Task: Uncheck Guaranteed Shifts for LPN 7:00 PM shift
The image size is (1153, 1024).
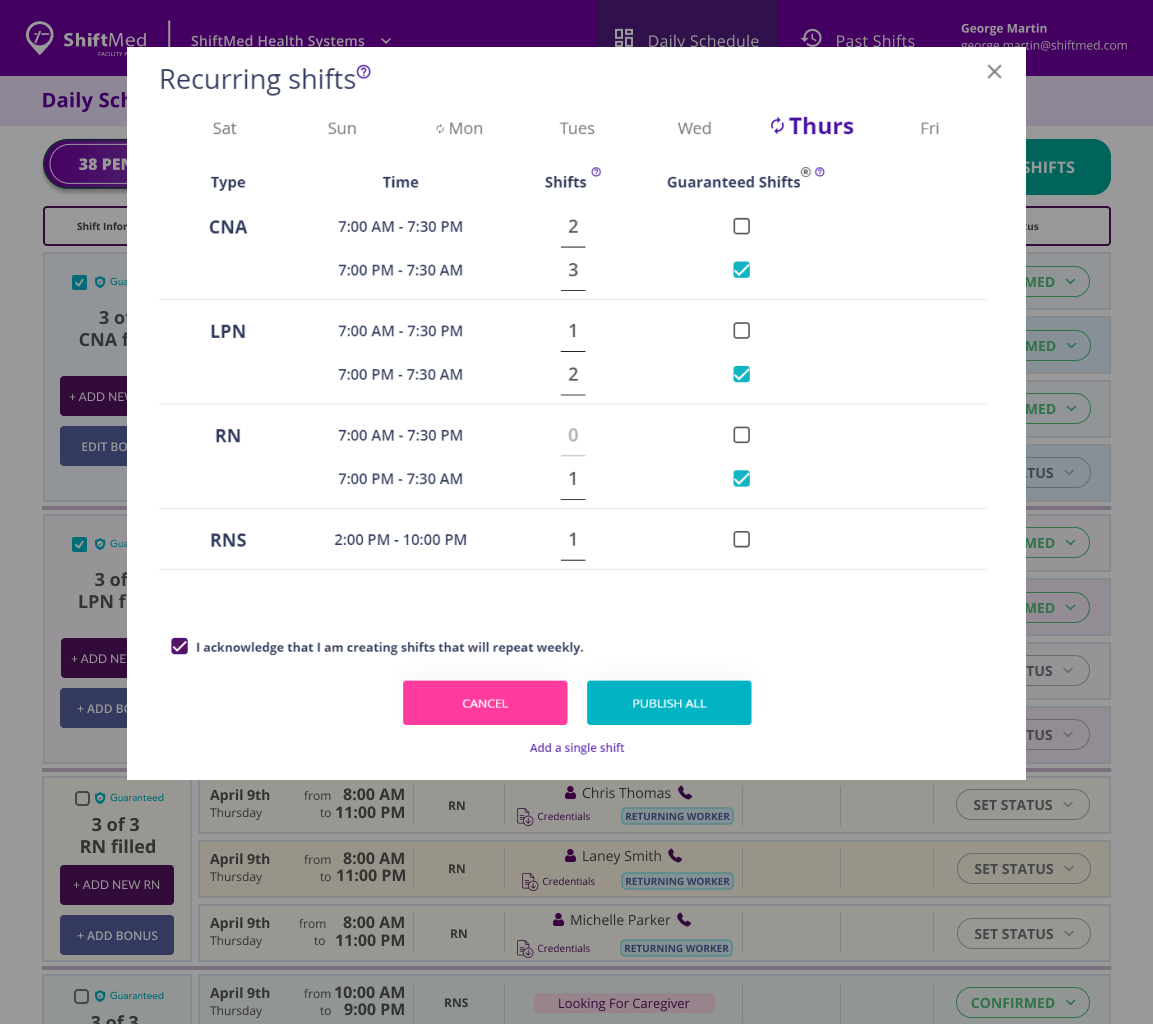Action: [x=741, y=375]
